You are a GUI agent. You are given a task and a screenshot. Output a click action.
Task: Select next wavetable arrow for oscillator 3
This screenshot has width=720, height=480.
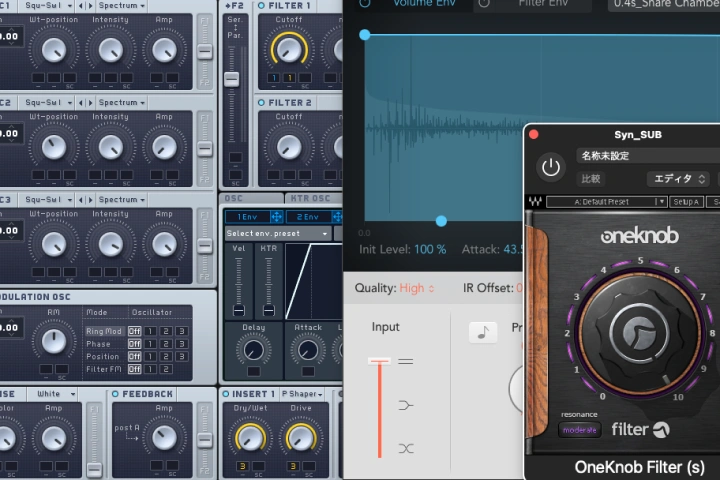point(90,199)
